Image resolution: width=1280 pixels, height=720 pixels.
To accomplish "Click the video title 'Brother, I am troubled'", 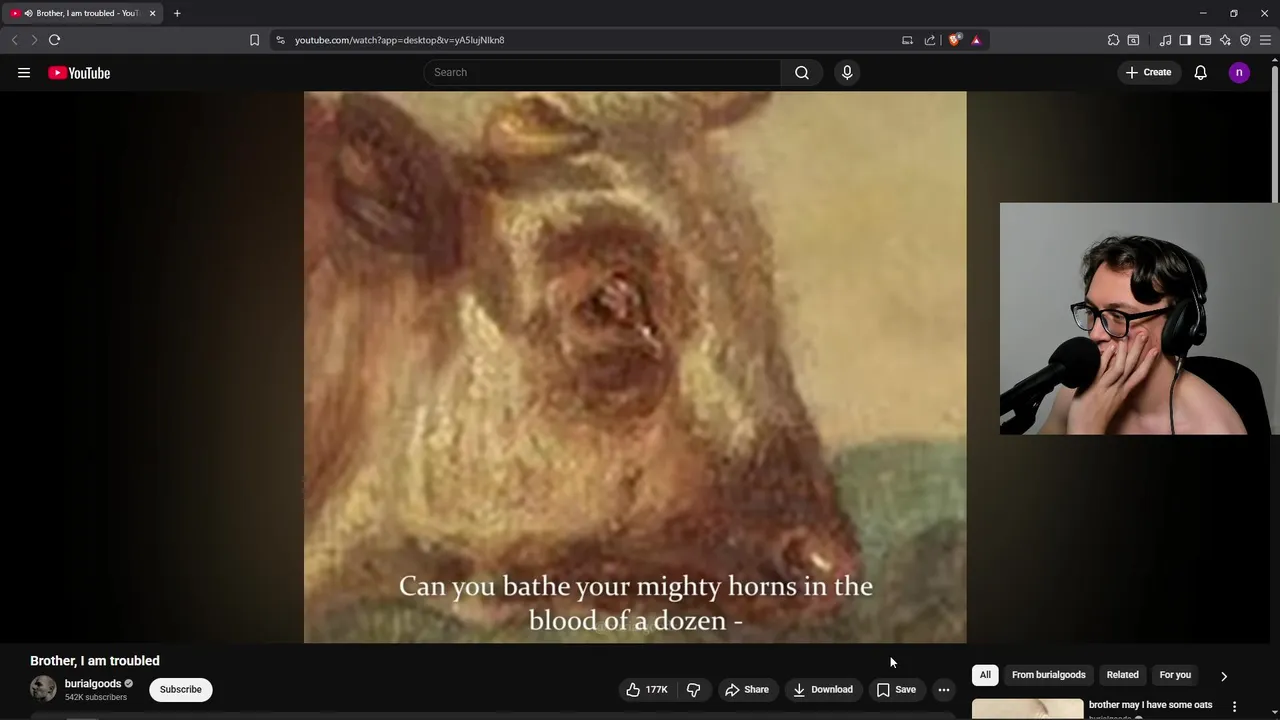I will pos(95,661).
